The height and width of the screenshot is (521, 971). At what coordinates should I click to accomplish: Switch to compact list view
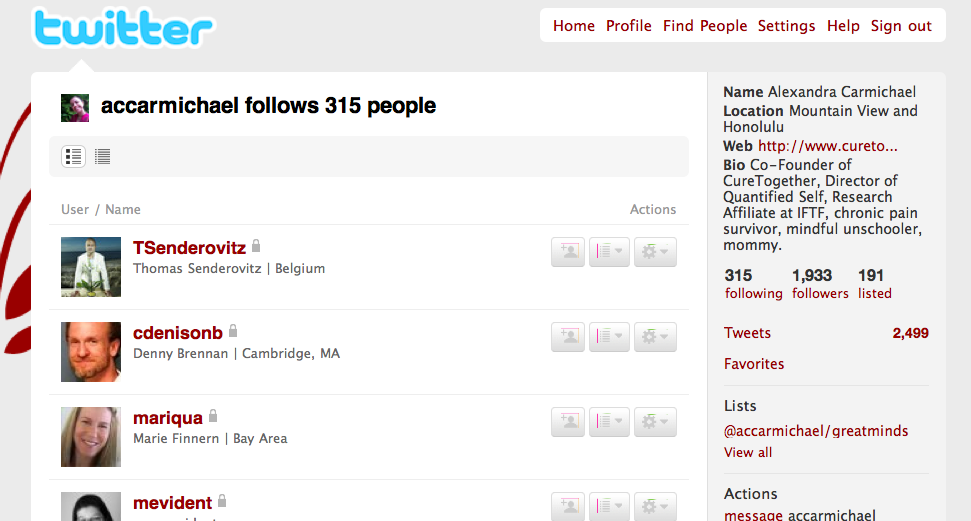coord(103,156)
